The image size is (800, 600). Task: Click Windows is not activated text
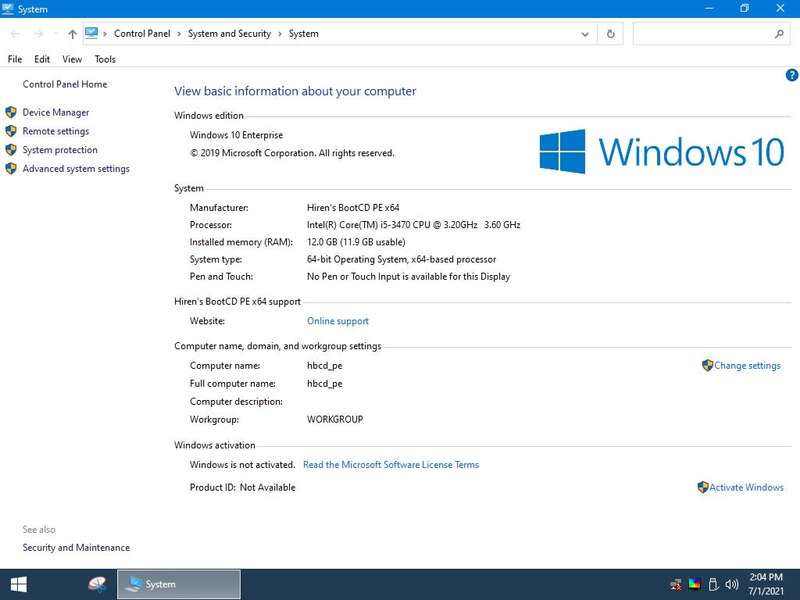point(243,465)
